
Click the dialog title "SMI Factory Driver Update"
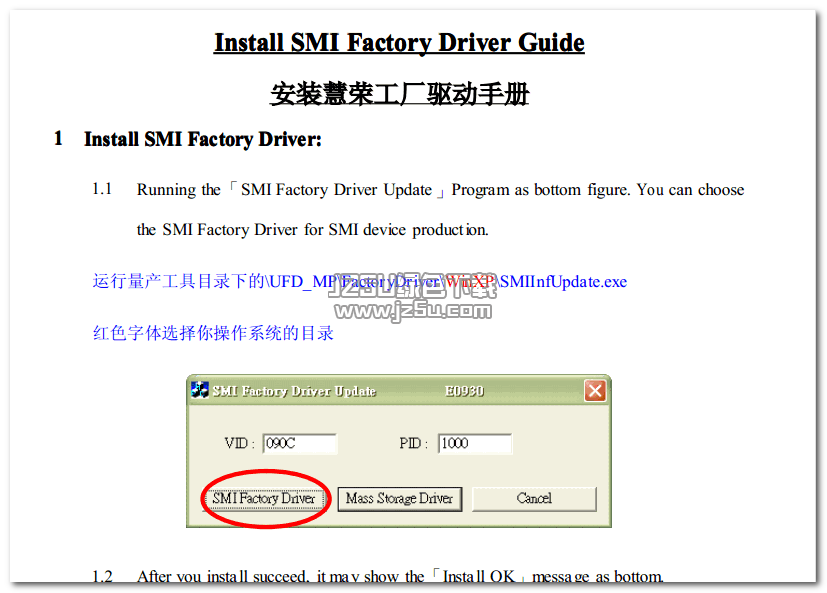[x=294, y=391]
